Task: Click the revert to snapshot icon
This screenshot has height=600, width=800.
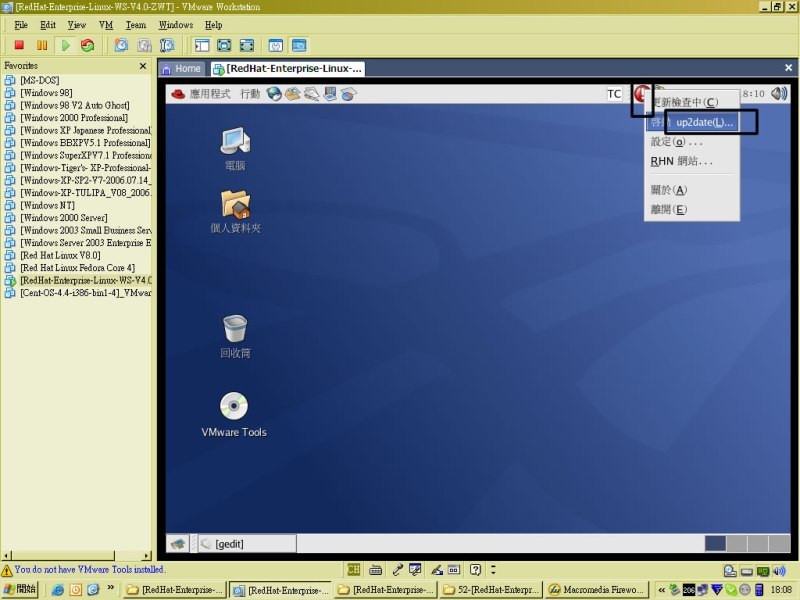Action: point(144,45)
